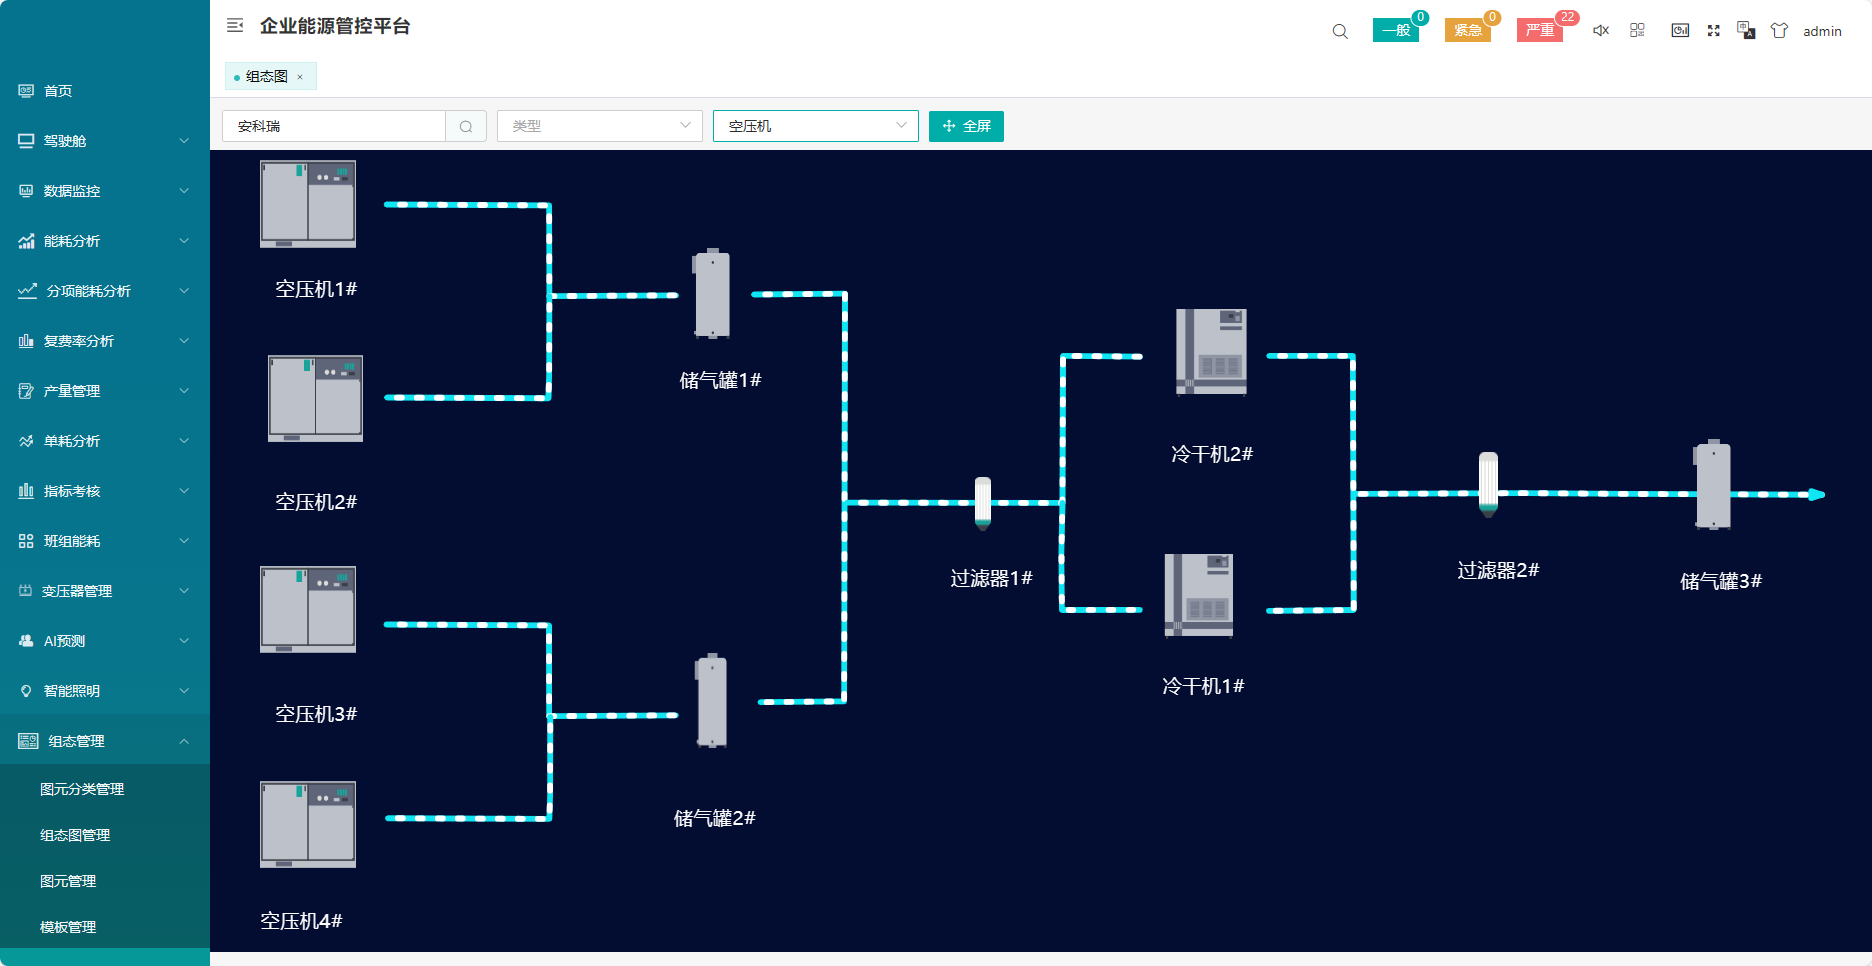The image size is (1872, 966).
Task: Open the 空压机 dropdown selector
Action: click(x=815, y=126)
